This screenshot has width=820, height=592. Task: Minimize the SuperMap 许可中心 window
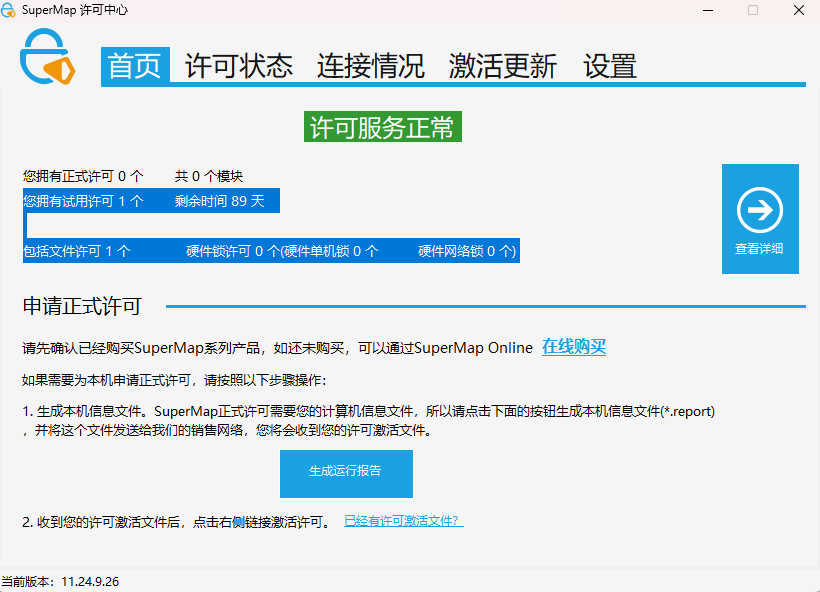(x=708, y=10)
